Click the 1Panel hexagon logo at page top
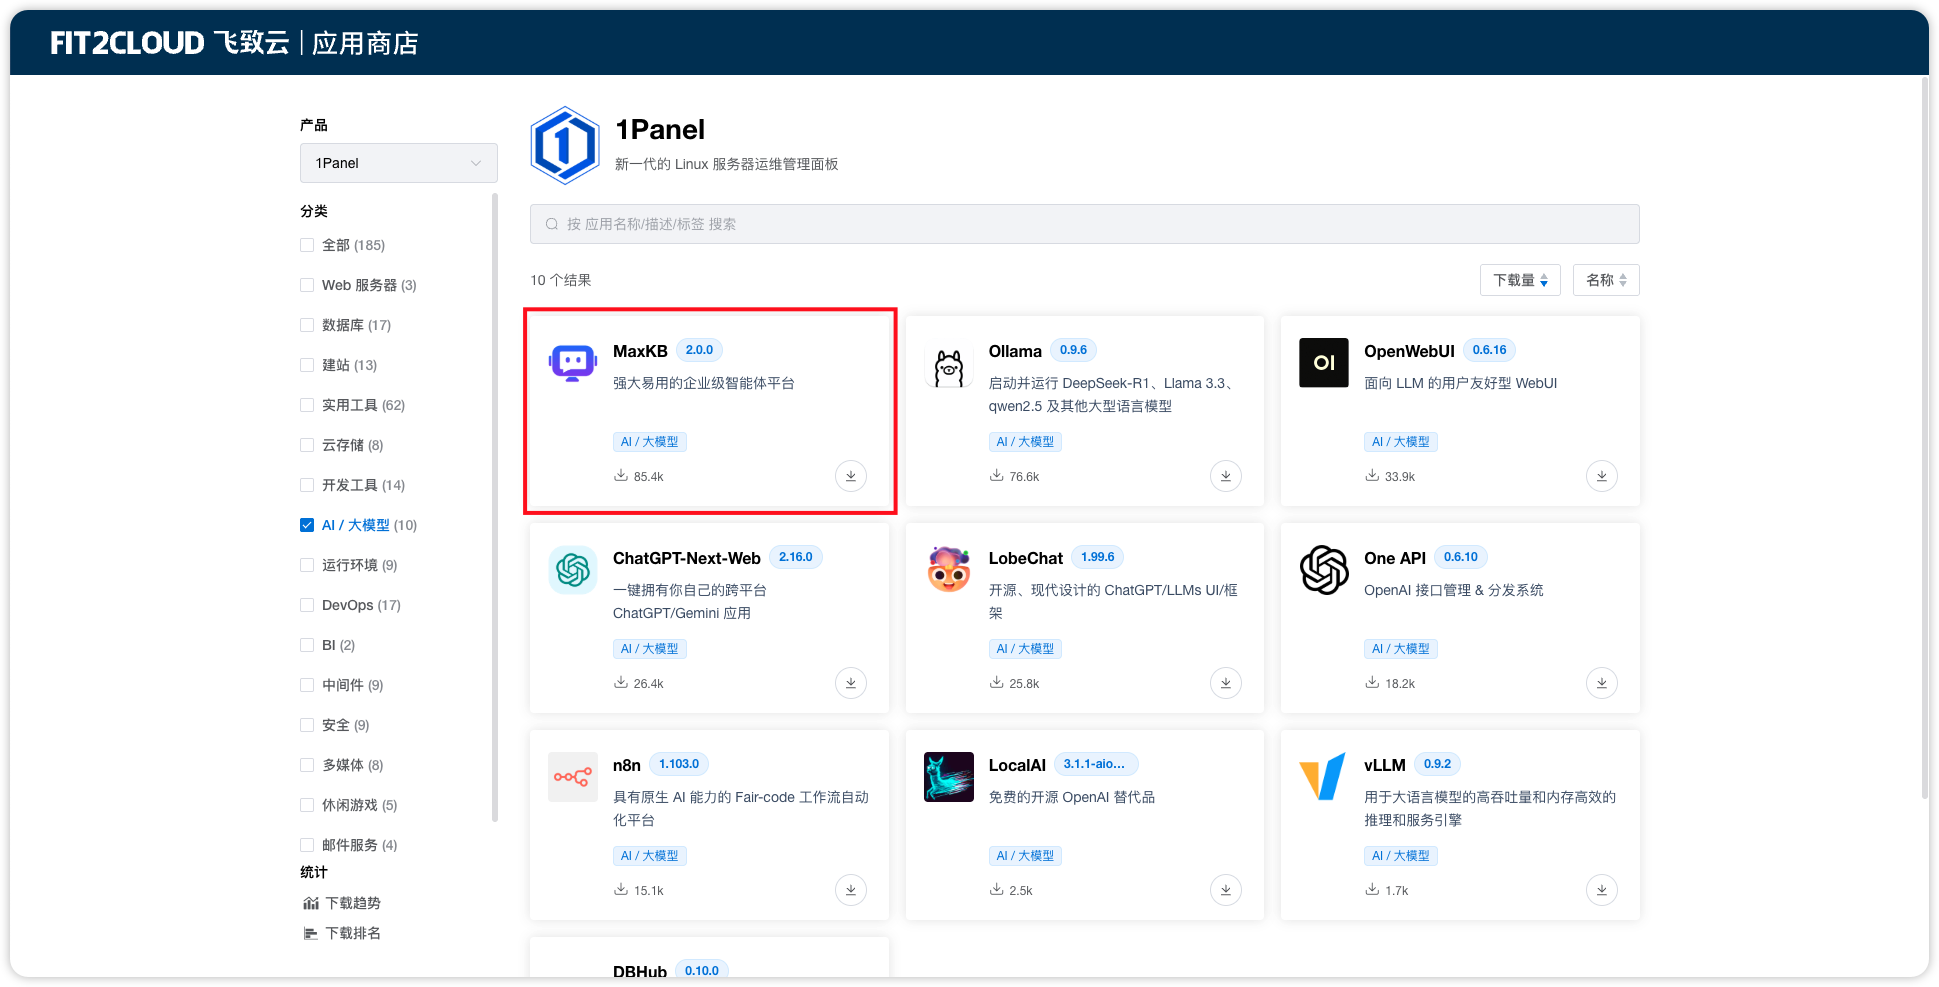Viewport: 1939px width, 987px height. click(565, 145)
